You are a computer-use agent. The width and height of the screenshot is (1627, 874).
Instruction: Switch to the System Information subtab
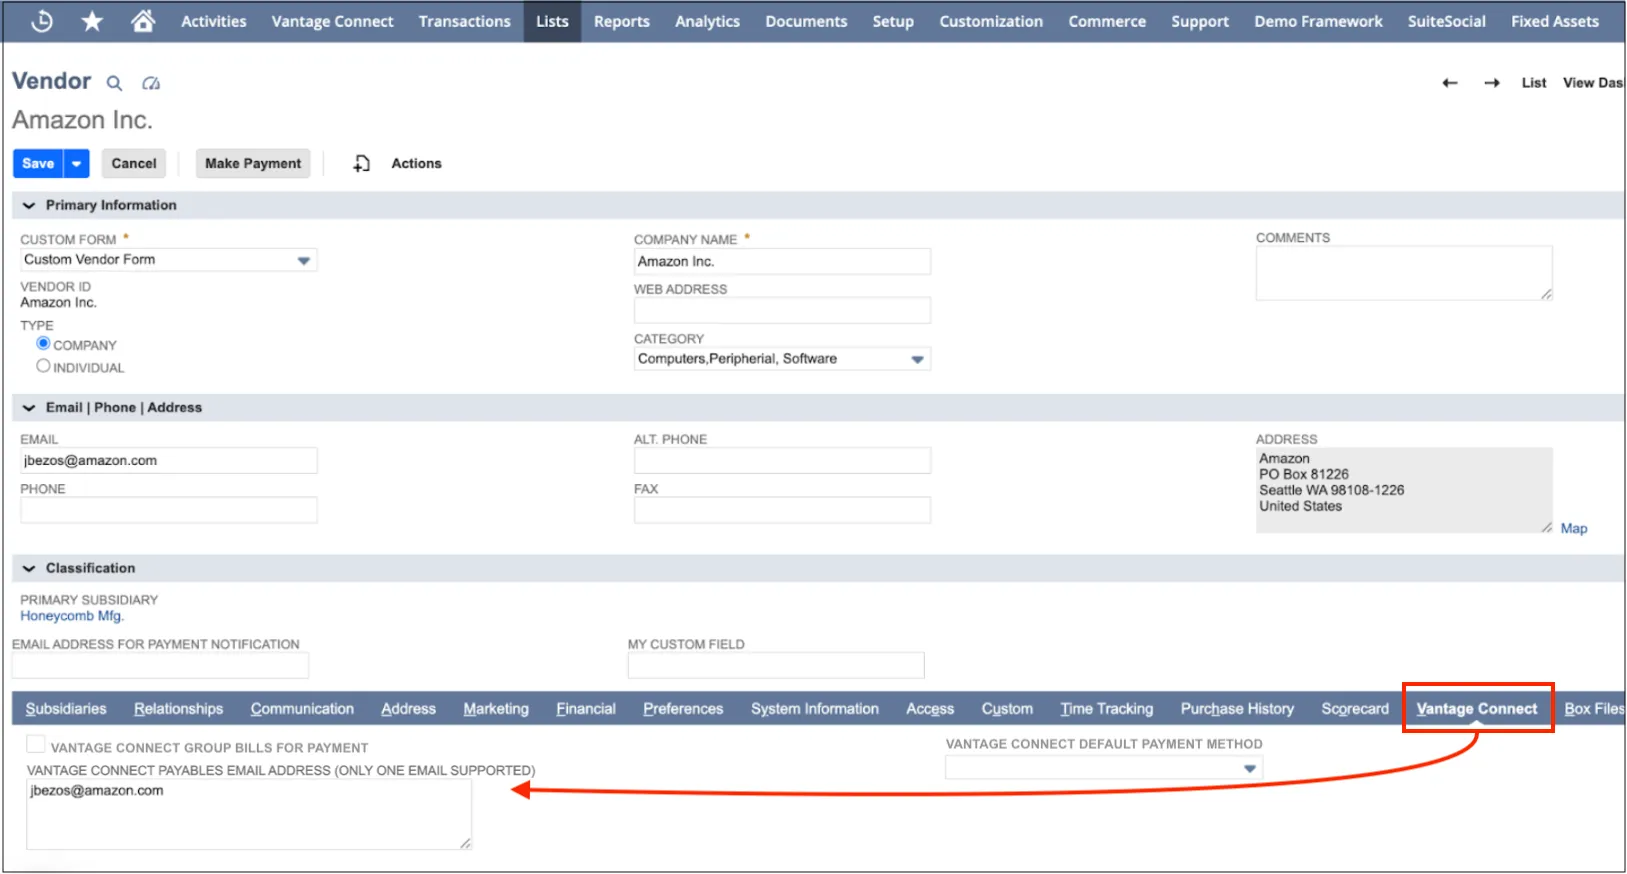click(815, 708)
